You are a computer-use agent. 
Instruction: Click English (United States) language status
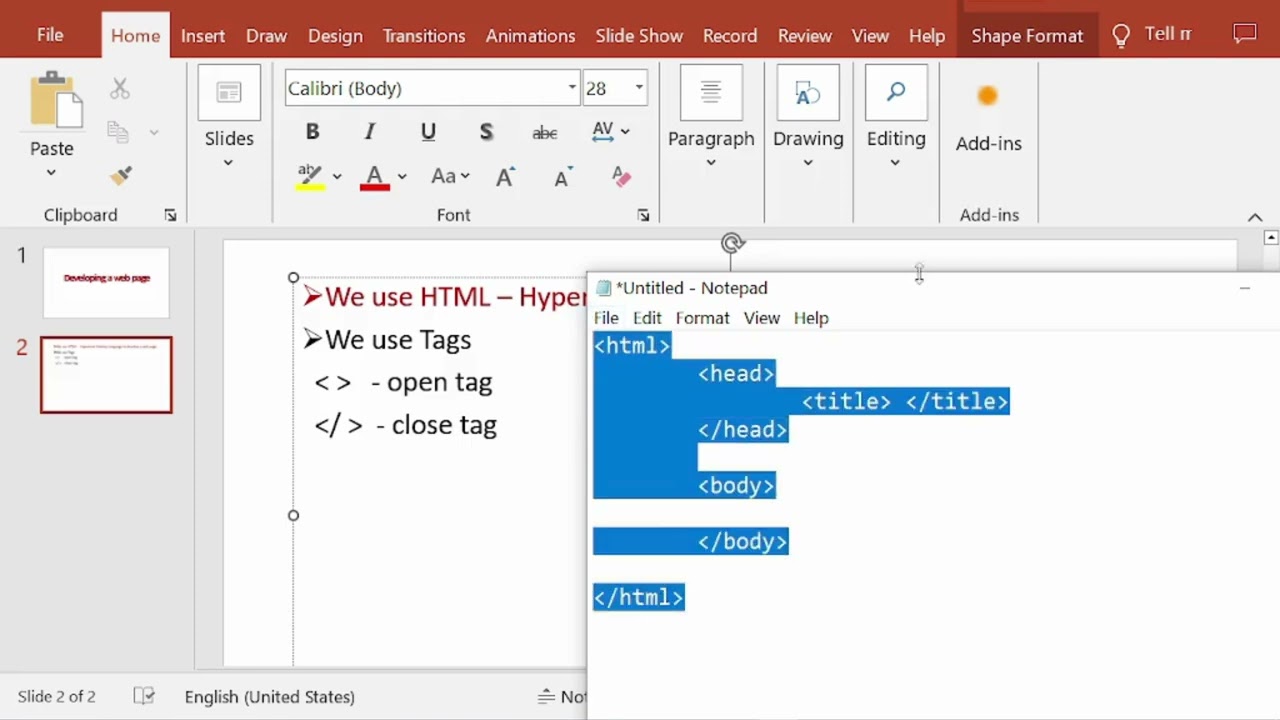tap(269, 697)
